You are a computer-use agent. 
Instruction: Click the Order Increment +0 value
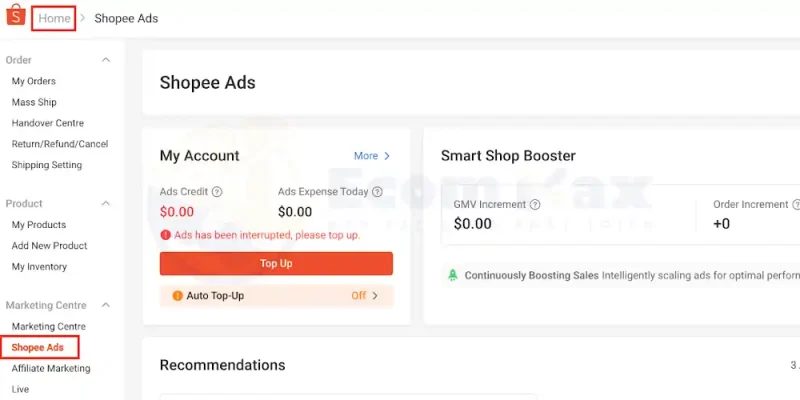click(x=721, y=223)
